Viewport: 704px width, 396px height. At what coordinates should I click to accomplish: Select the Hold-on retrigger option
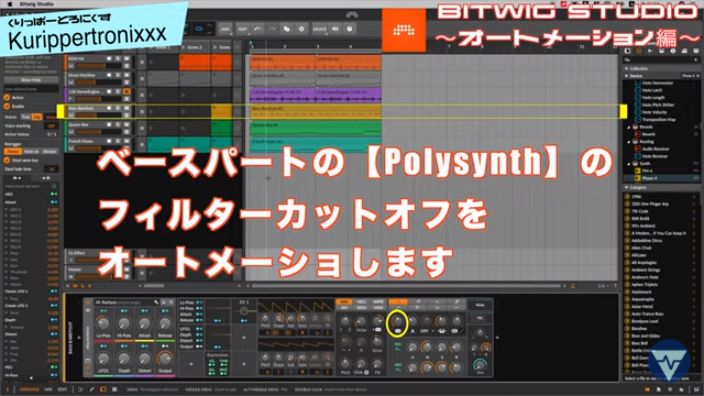click(x=31, y=151)
